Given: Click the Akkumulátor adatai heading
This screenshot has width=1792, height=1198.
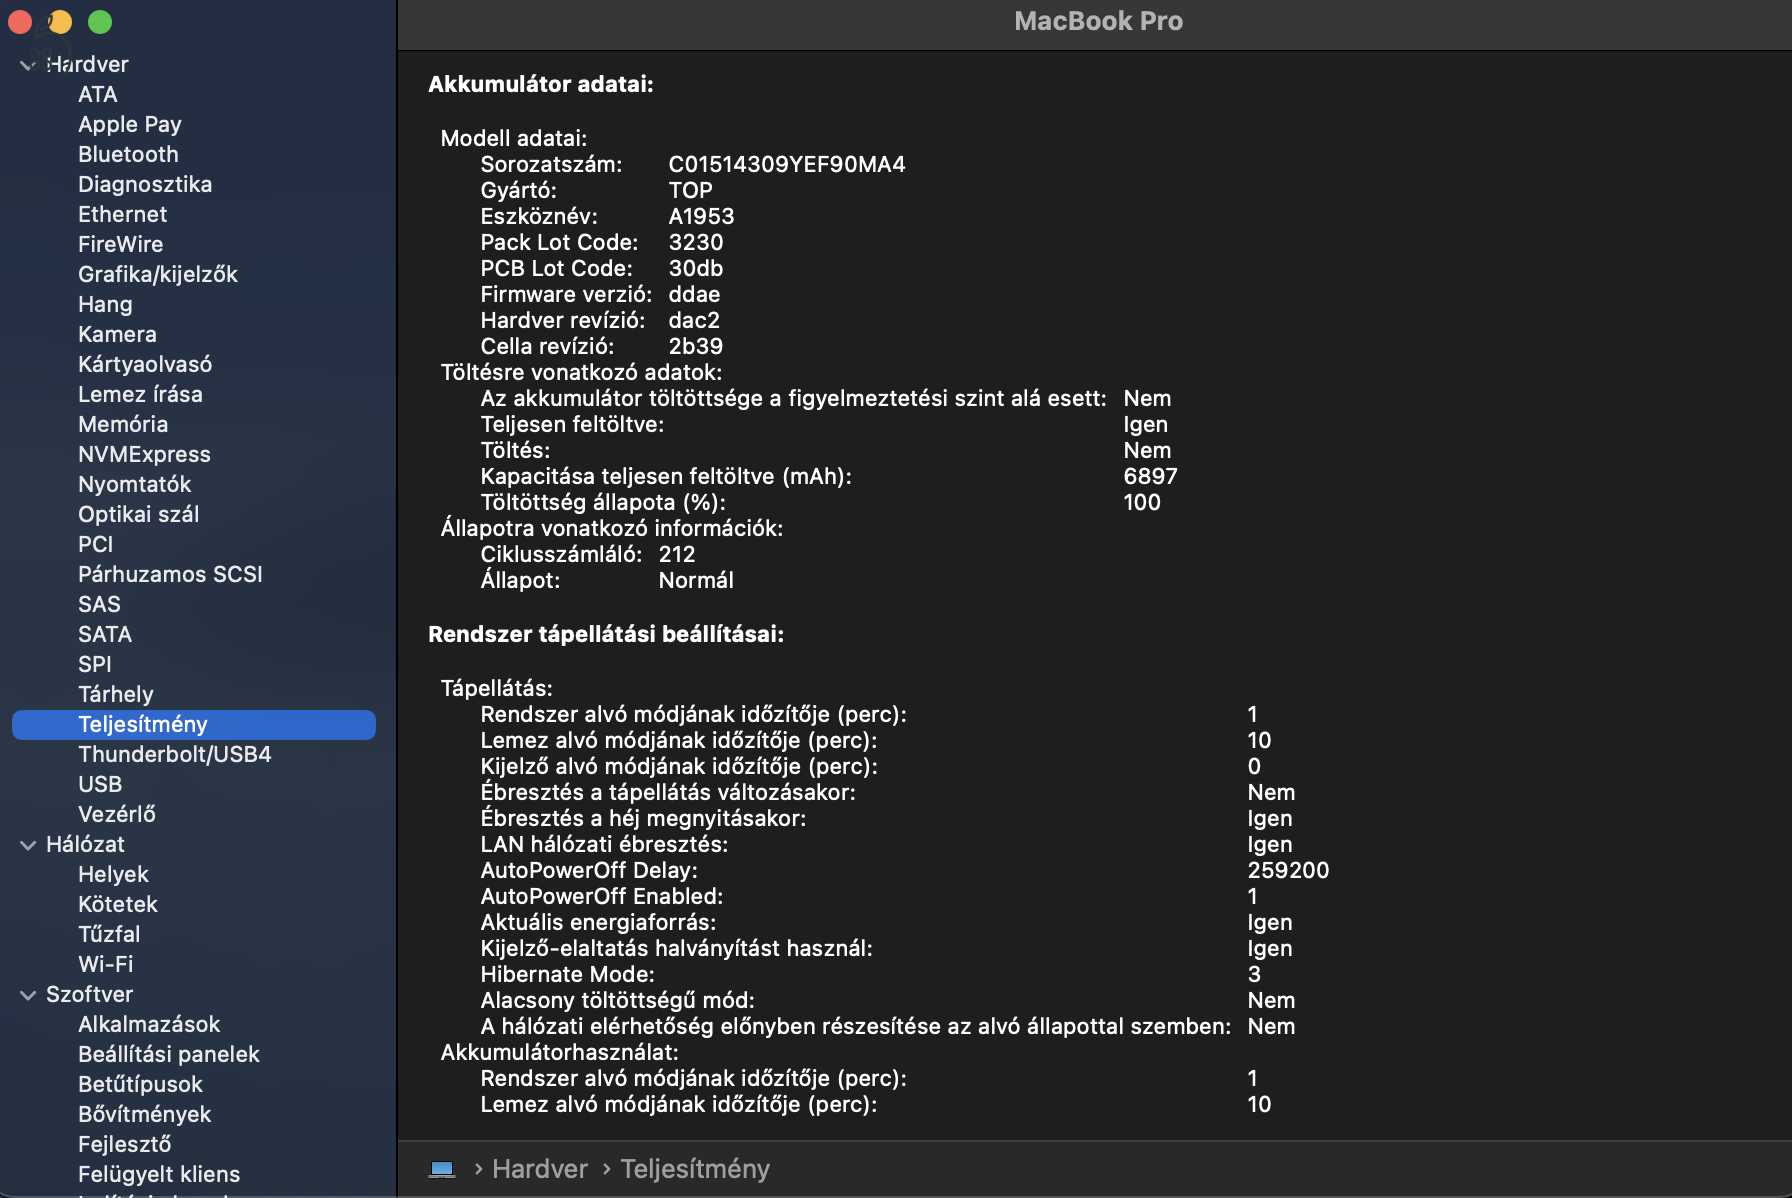Looking at the screenshot, I should click(x=541, y=84).
